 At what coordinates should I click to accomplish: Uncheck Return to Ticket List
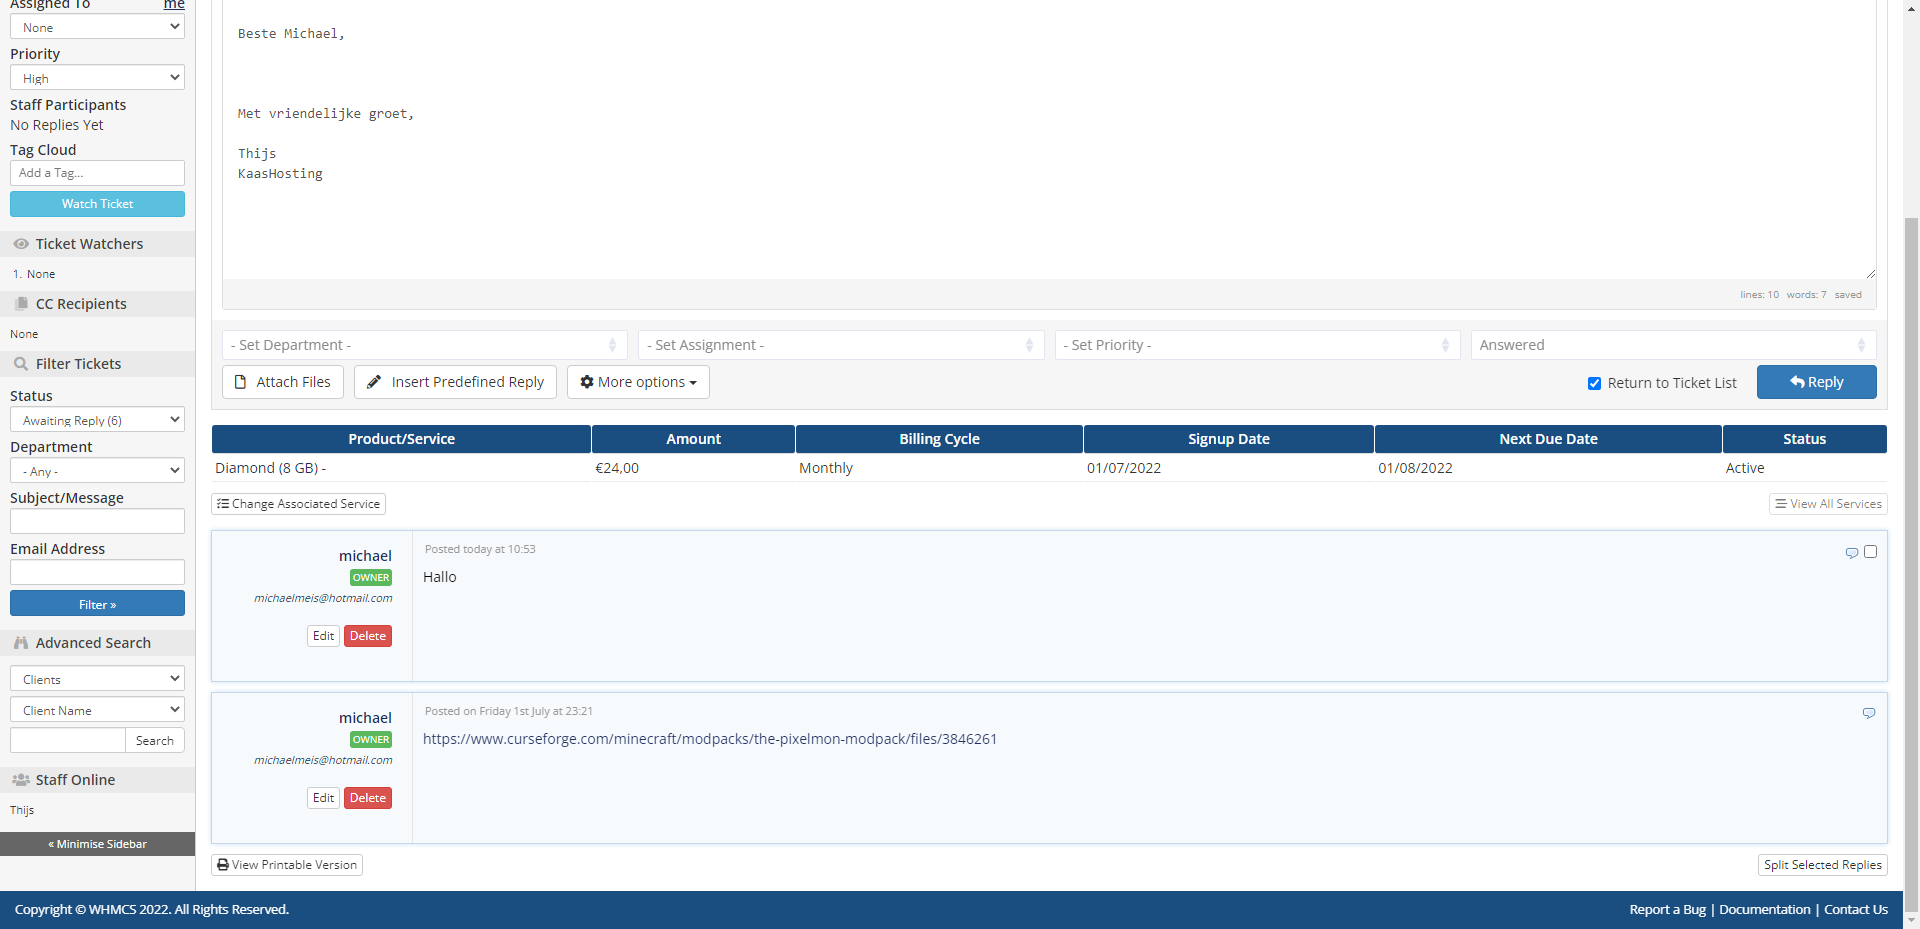(1594, 383)
